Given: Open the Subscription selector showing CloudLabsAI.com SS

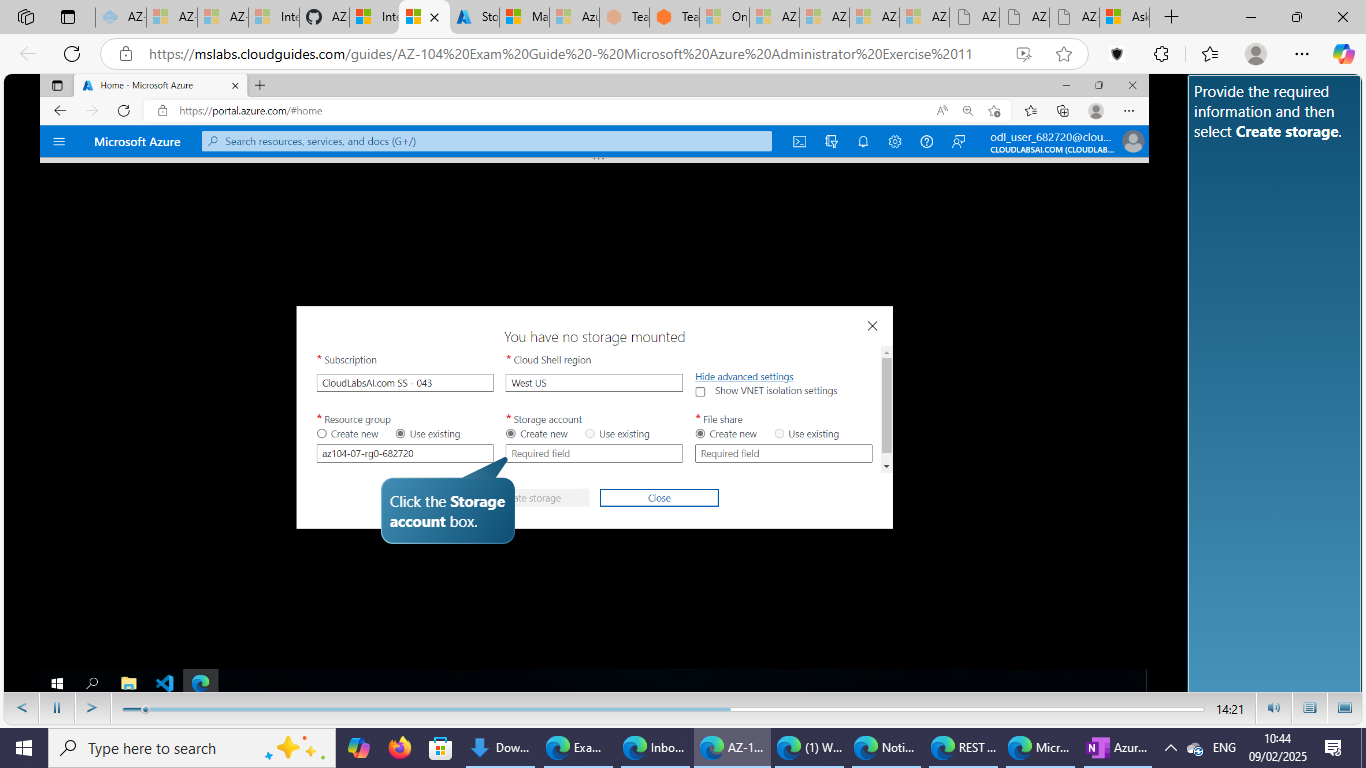Looking at the screenshot, I should (x=404, y=382).
